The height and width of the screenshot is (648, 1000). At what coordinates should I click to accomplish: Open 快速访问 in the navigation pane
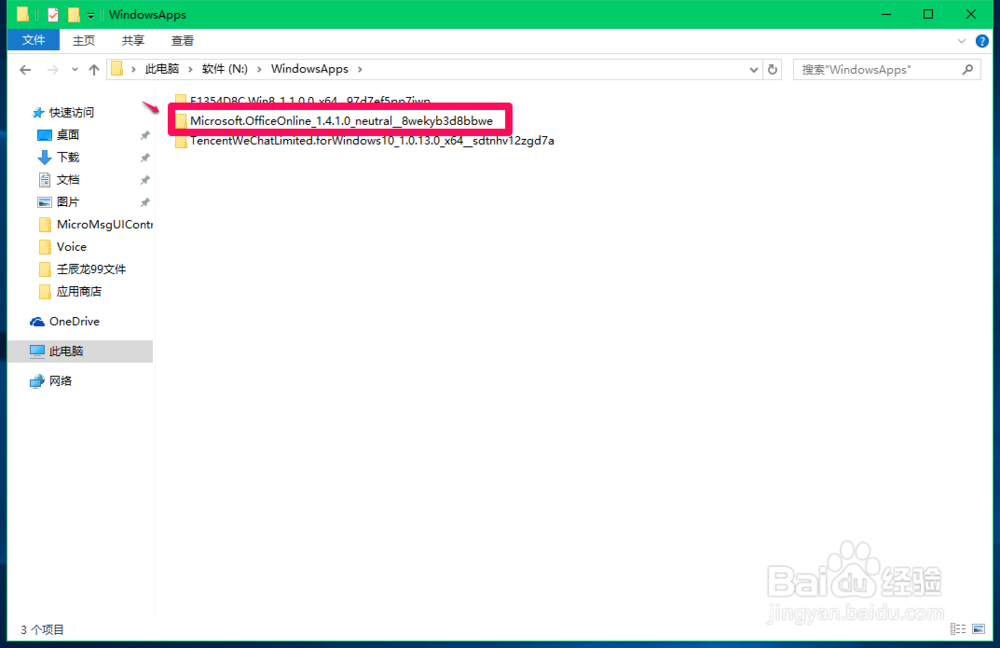pyautogui.click(x=71, y=112)
